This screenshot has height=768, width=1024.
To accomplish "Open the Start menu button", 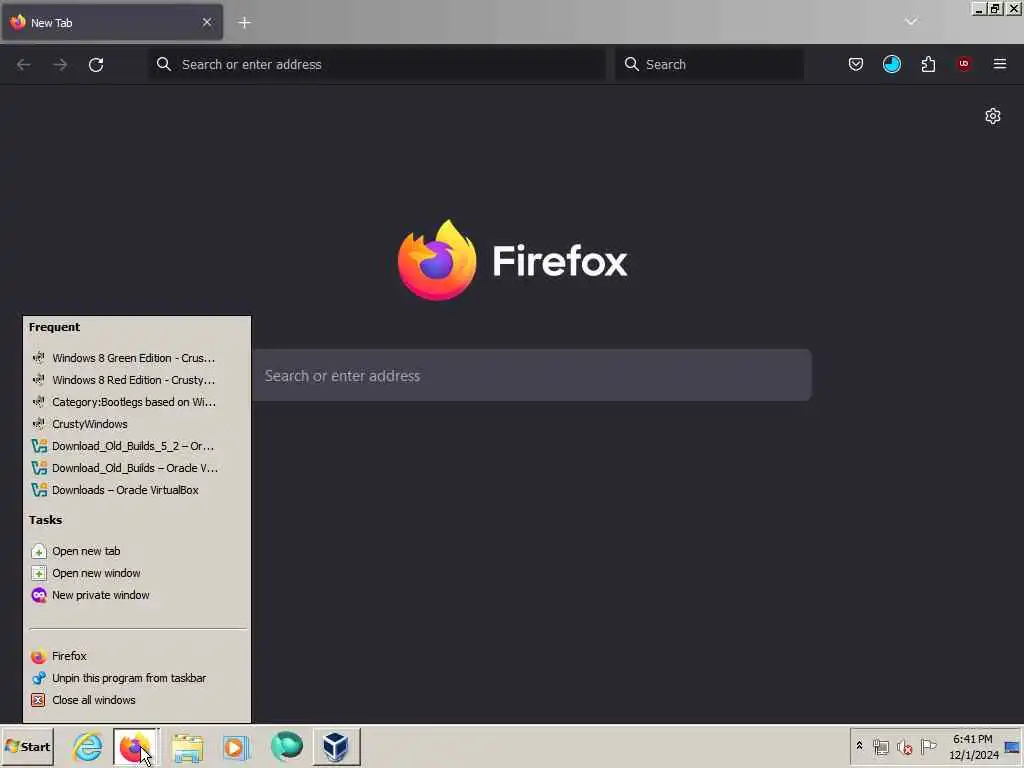I will [x=27, y=746].
